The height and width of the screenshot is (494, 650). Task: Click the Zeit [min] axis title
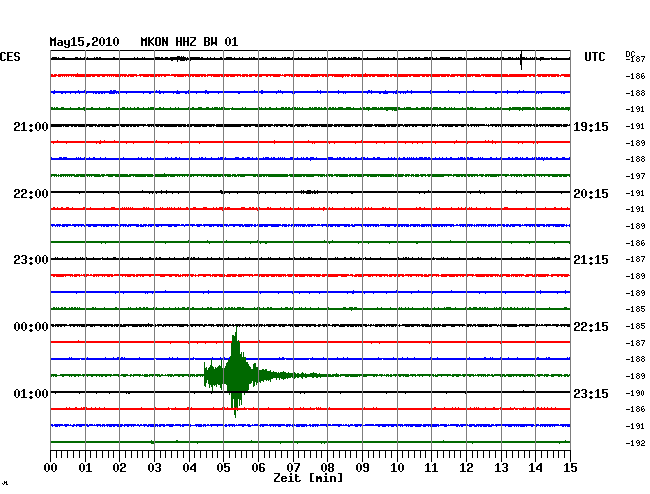pyautogui.click(x=308, y=478)
